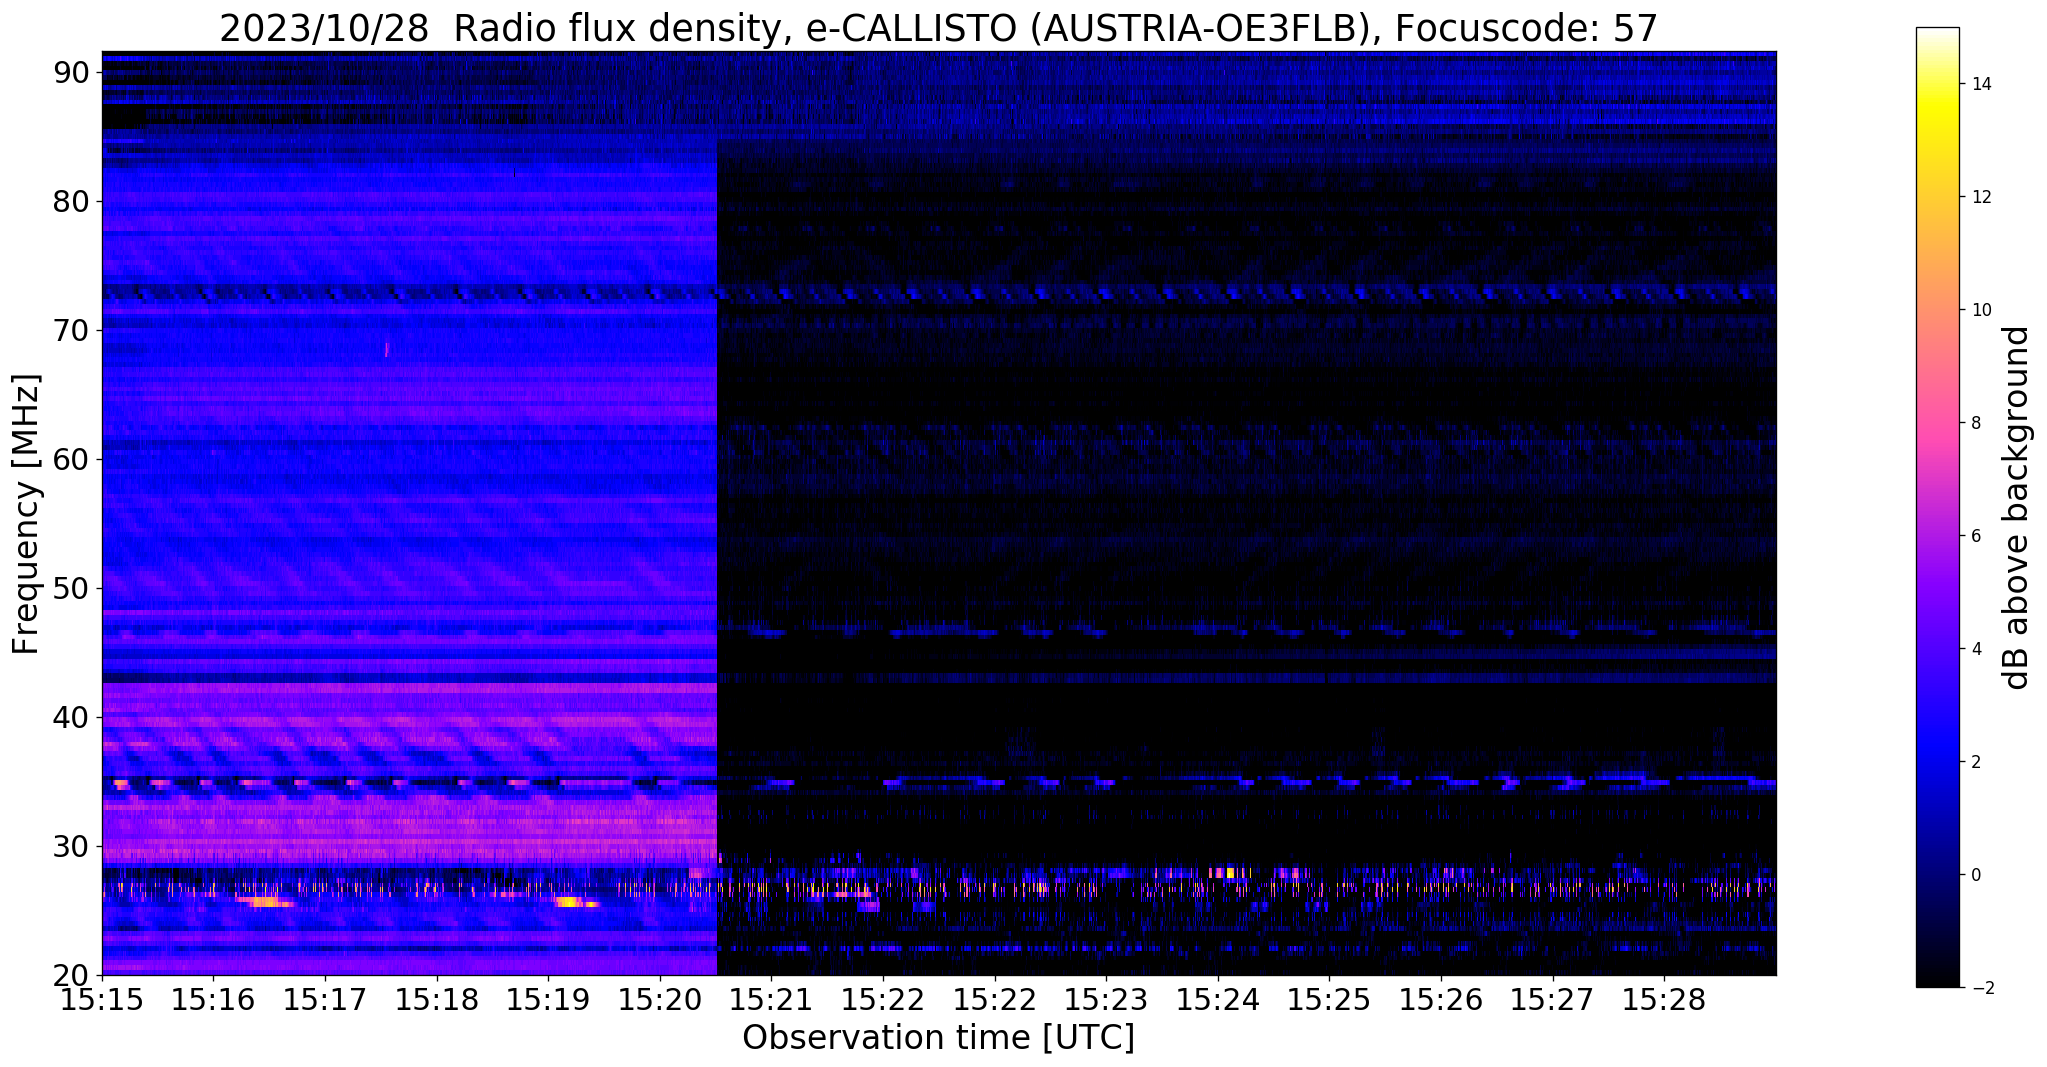This screenshot has width=2047, height=1067.
Task: Click the 'dB above background' colorbar label
Action: (x=2017, y=508)
